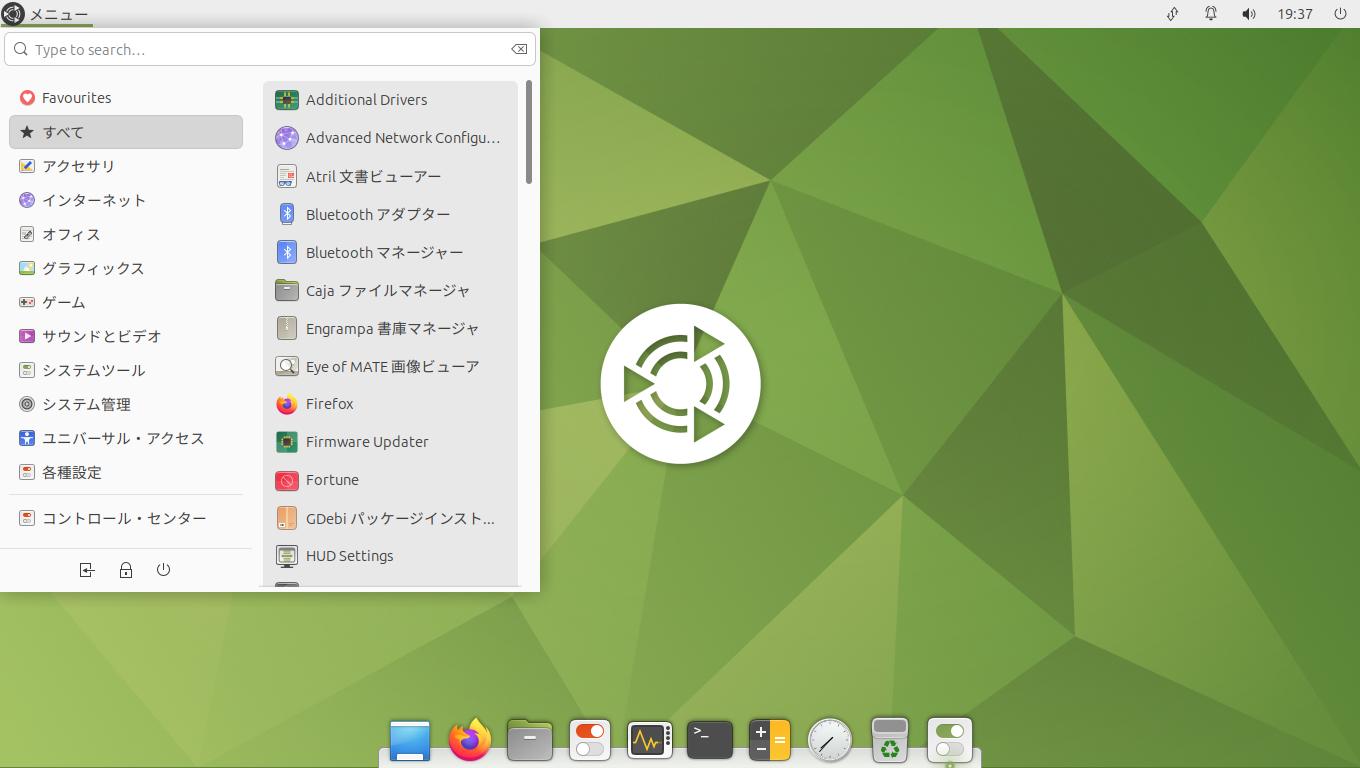
Task: Launch Additional Drivers from the menu
Action: pyautogui.click(x=366, y=100)
